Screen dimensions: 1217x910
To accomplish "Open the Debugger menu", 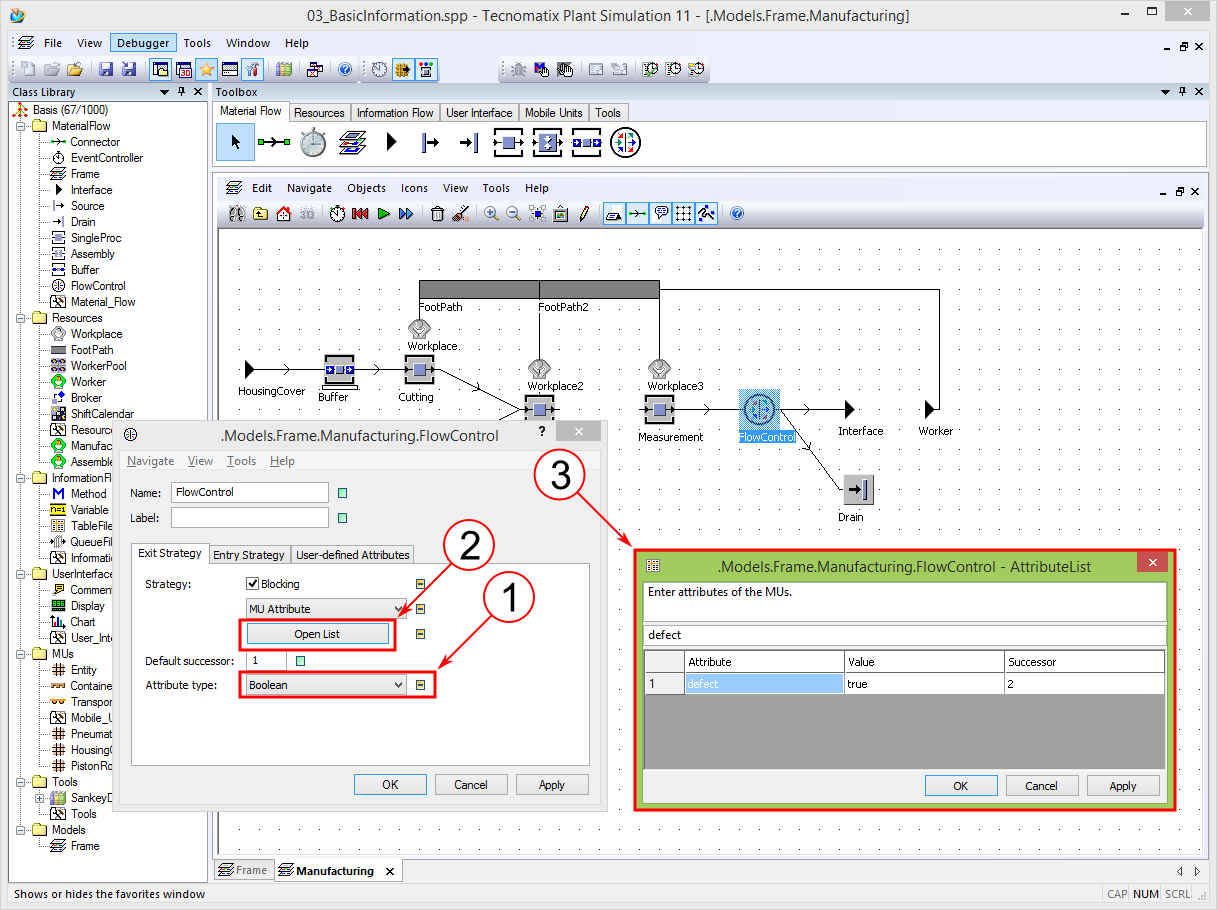I will pos(144,43).
